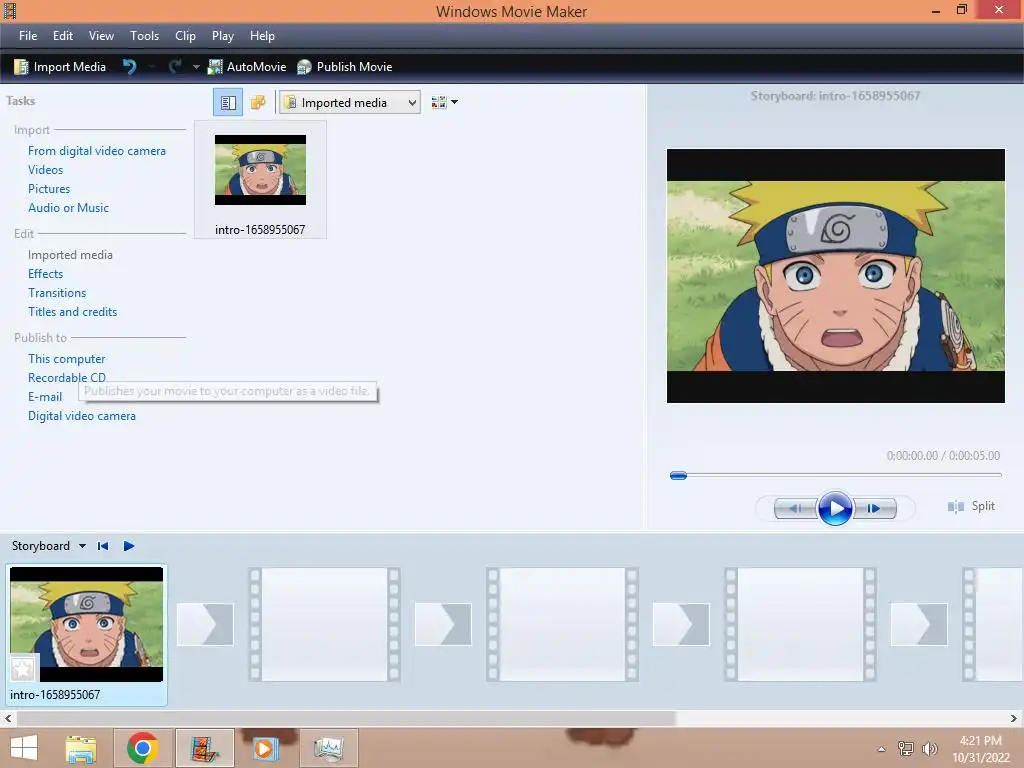This screenshot has height=768, width=1024.
Task: Click the taskbar clock showing 4:21 PM
Action: (980, 749)
